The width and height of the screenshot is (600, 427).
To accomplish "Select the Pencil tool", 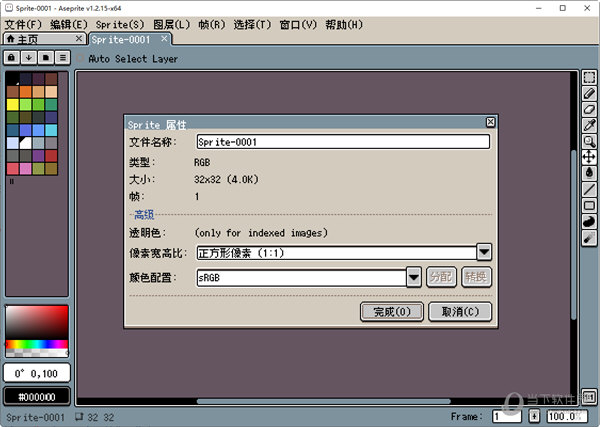I will tap(589, 93).
